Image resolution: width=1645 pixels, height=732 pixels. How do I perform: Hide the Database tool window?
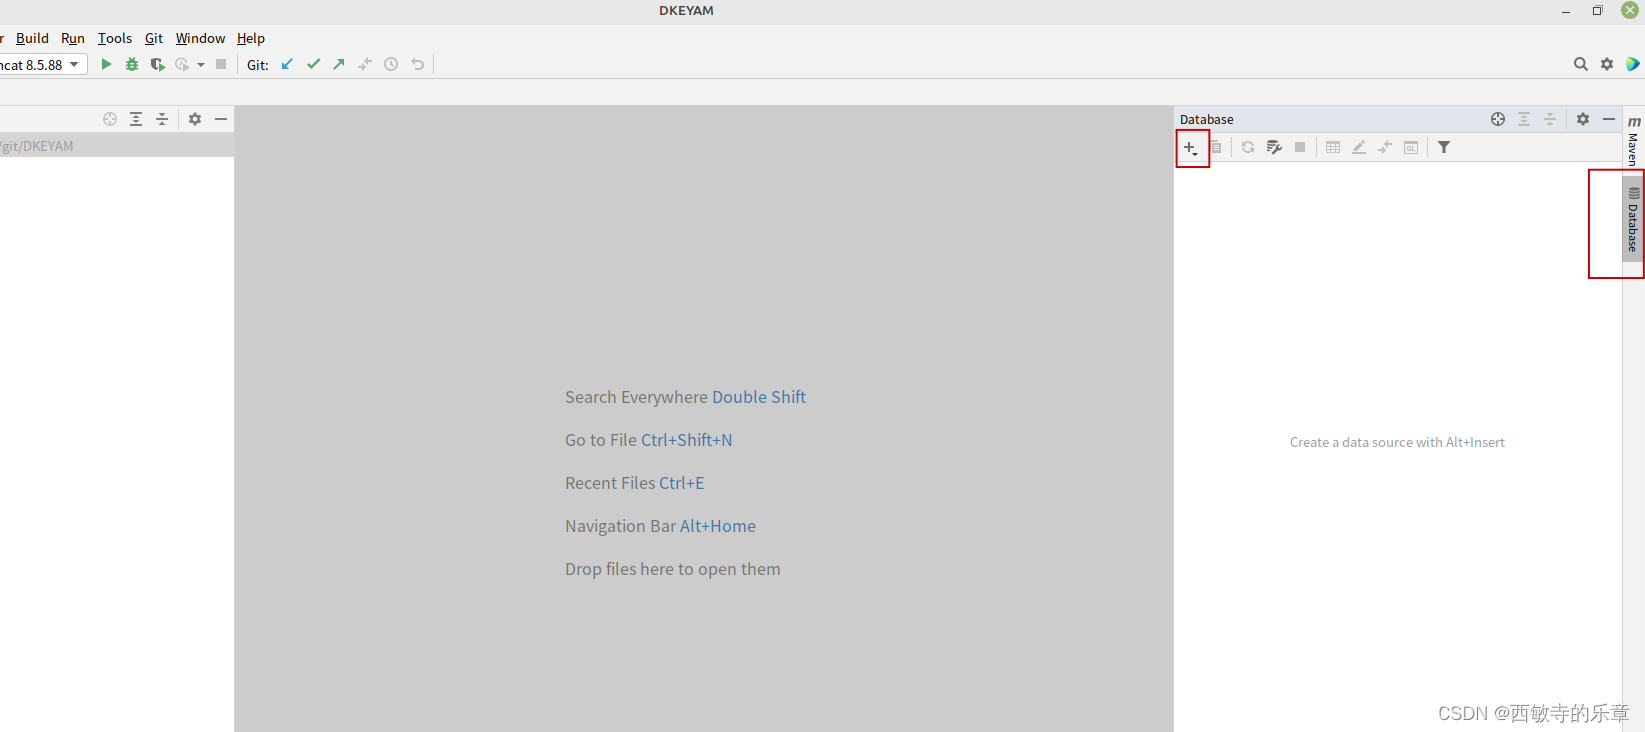coord(1609,119)
